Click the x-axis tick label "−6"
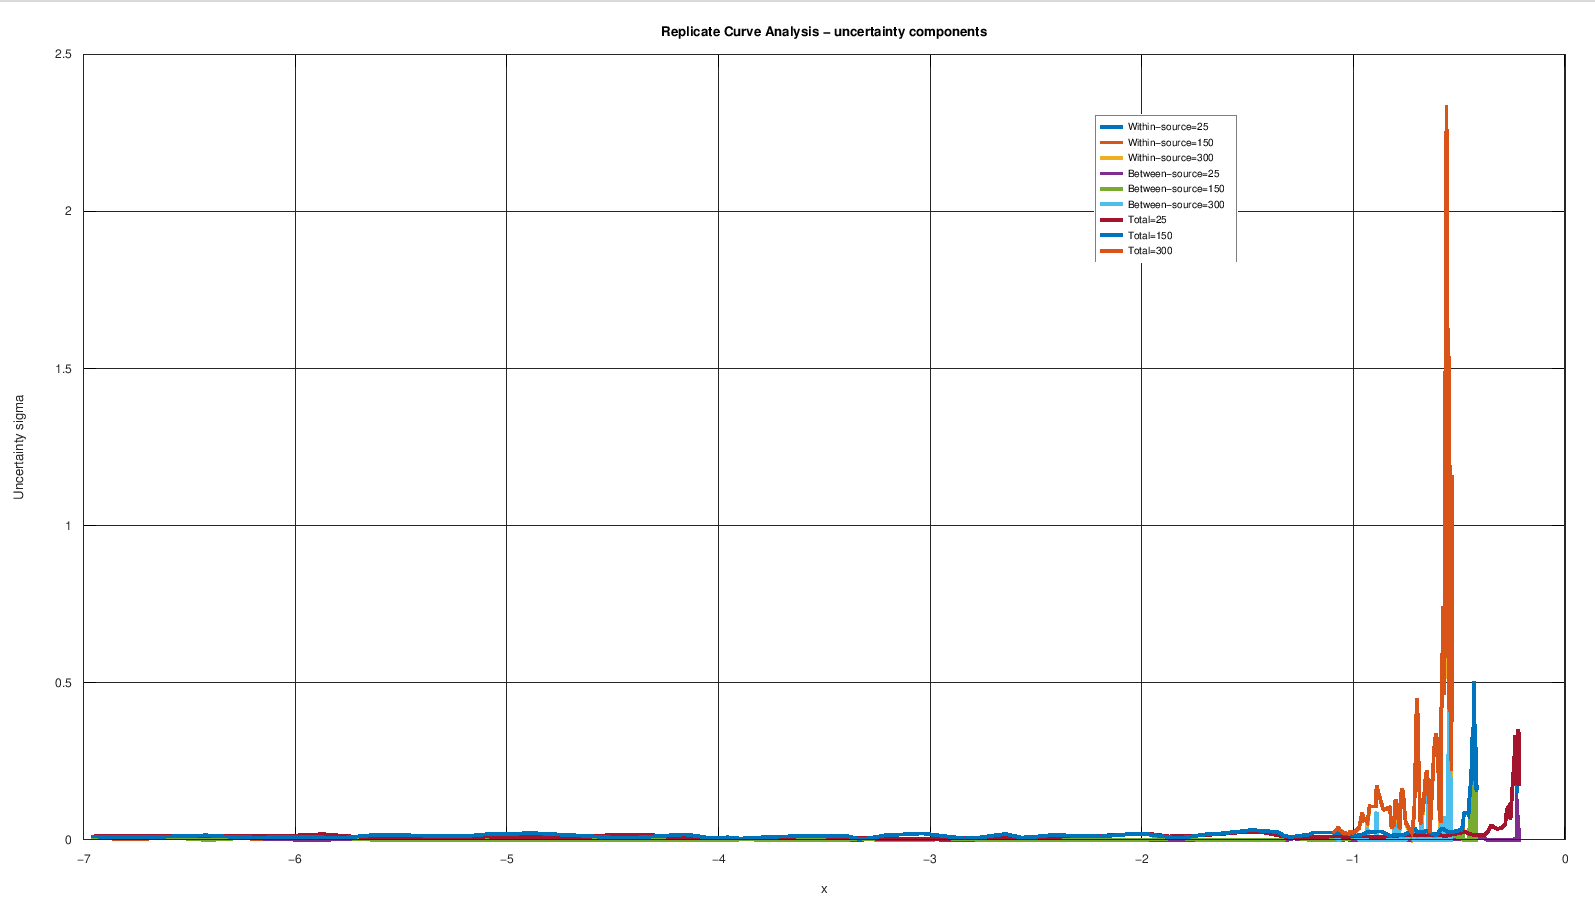This screenshot has width=1595, height=899. [x=295, y=859]
